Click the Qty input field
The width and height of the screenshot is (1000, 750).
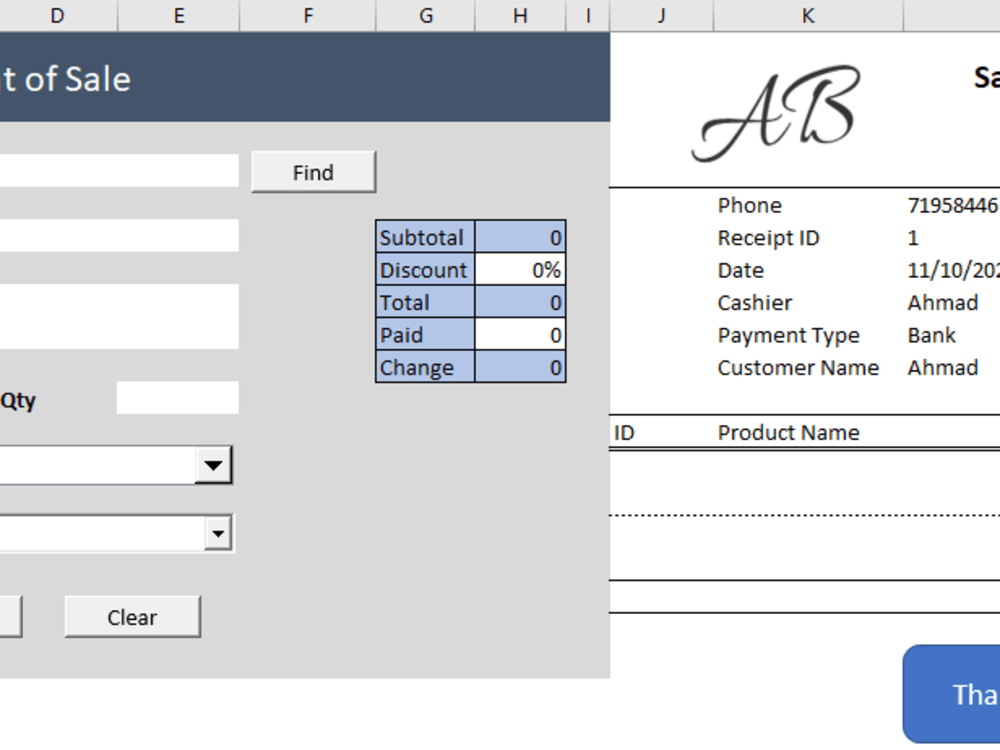point(178,397)
